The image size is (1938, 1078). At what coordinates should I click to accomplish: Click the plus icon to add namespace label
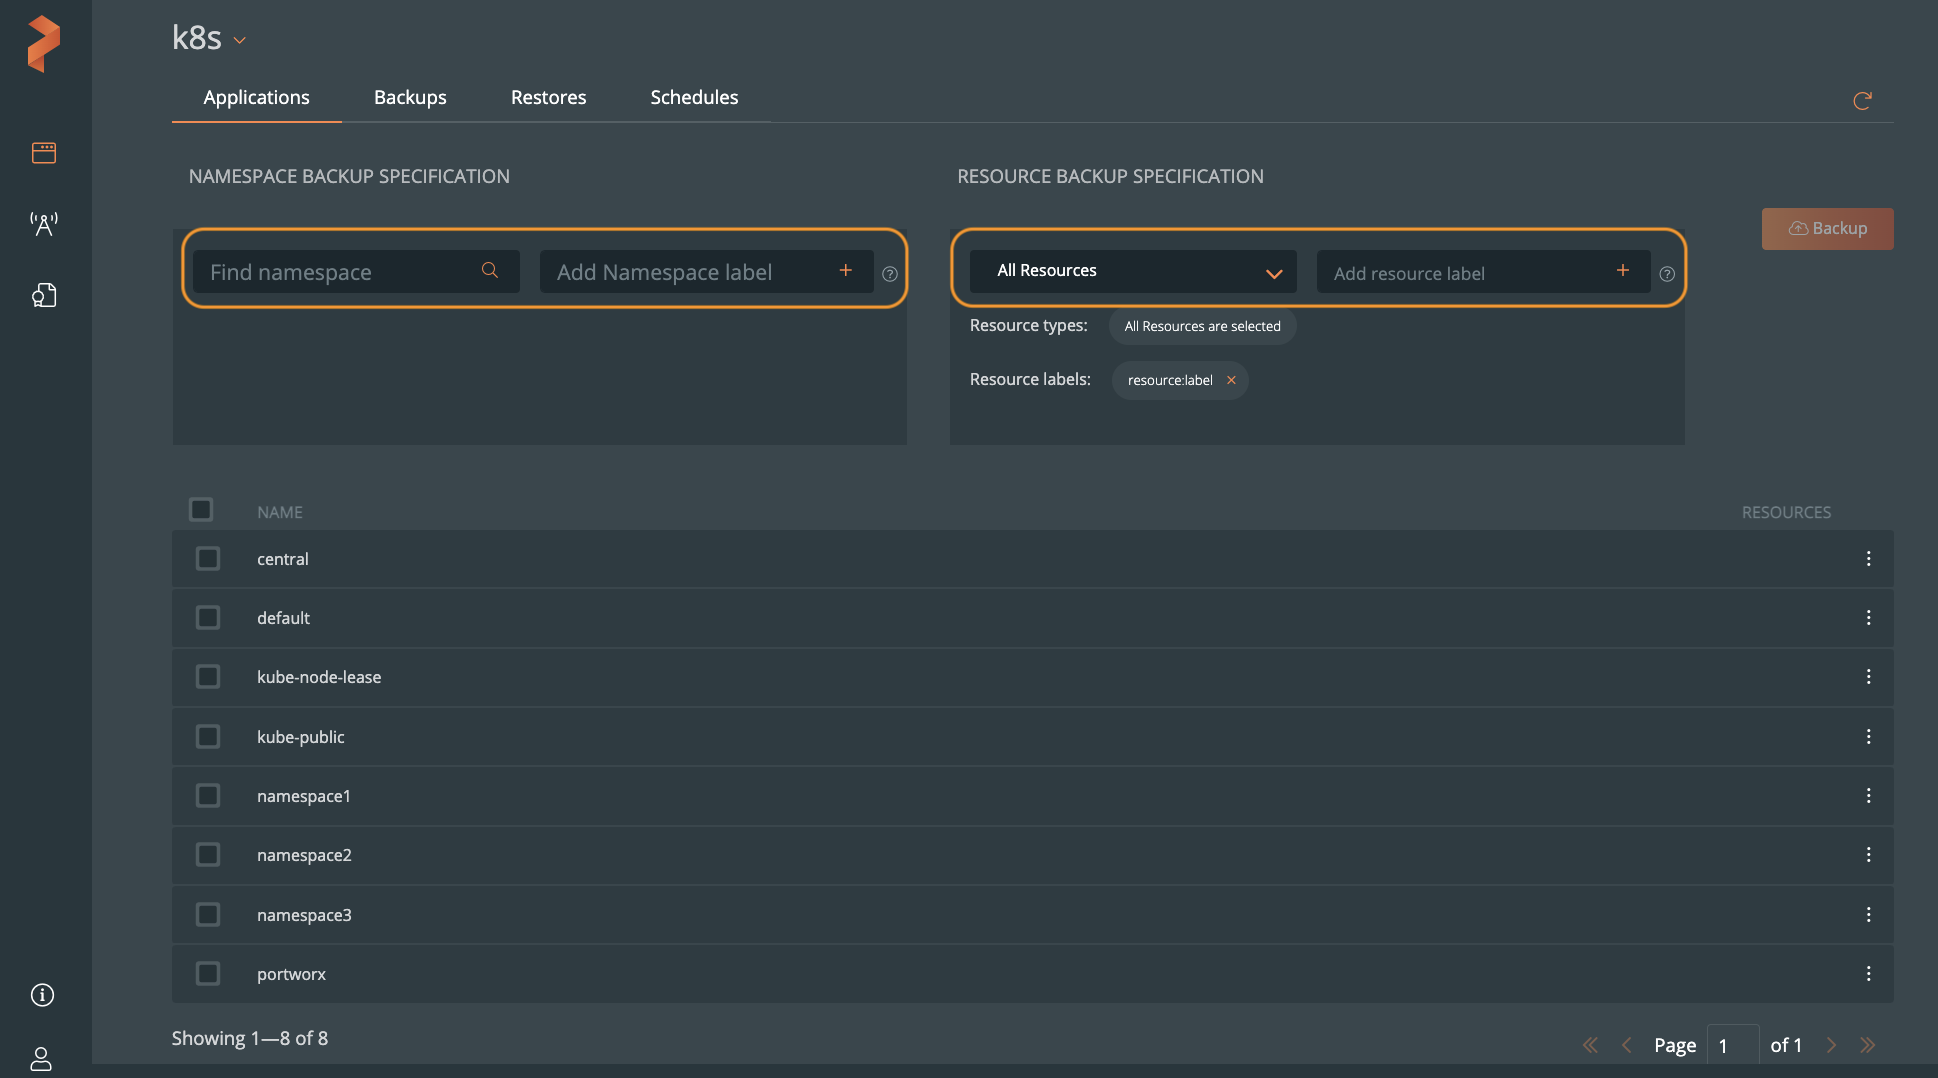pos(845,271)
